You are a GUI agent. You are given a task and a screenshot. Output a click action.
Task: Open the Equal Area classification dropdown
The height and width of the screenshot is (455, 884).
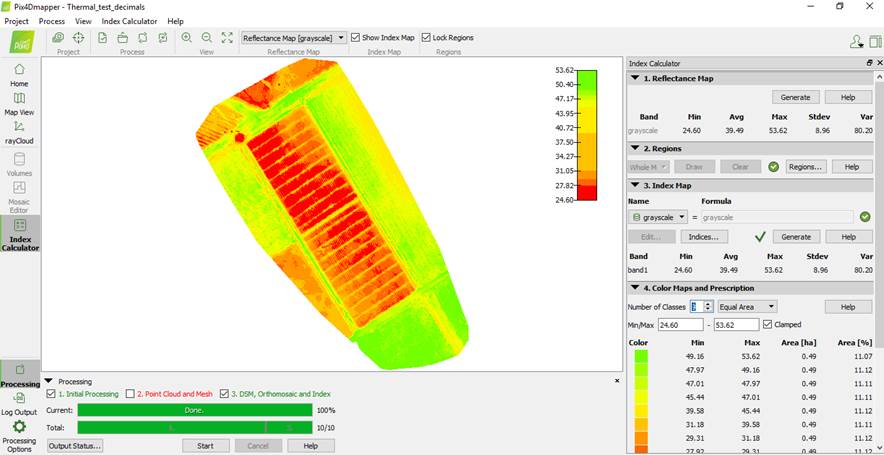click(748, 307)
